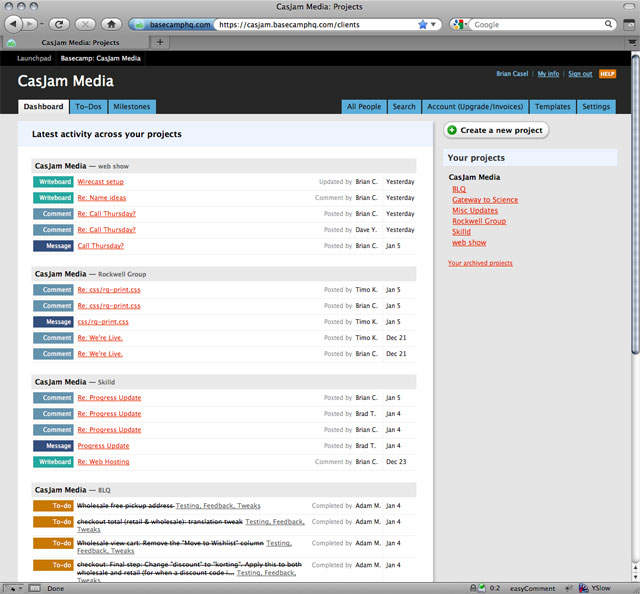Click the browser forward arrow button
This screenshot has width=640, height=594.
point(29,24)
